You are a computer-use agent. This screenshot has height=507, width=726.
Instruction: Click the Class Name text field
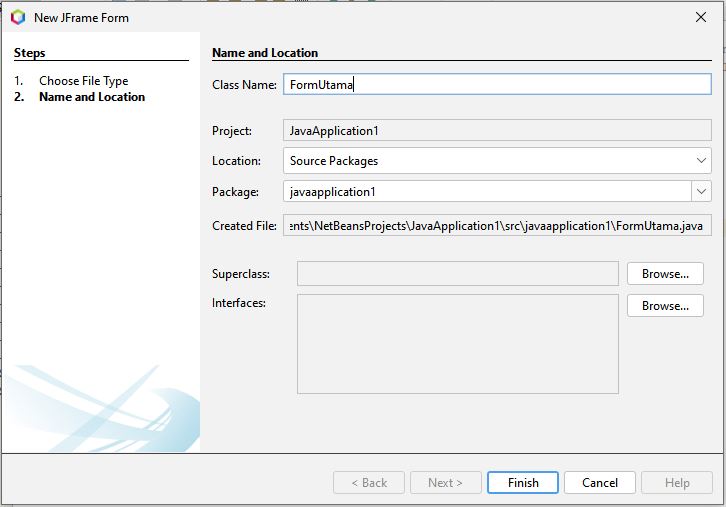(497, 85)
